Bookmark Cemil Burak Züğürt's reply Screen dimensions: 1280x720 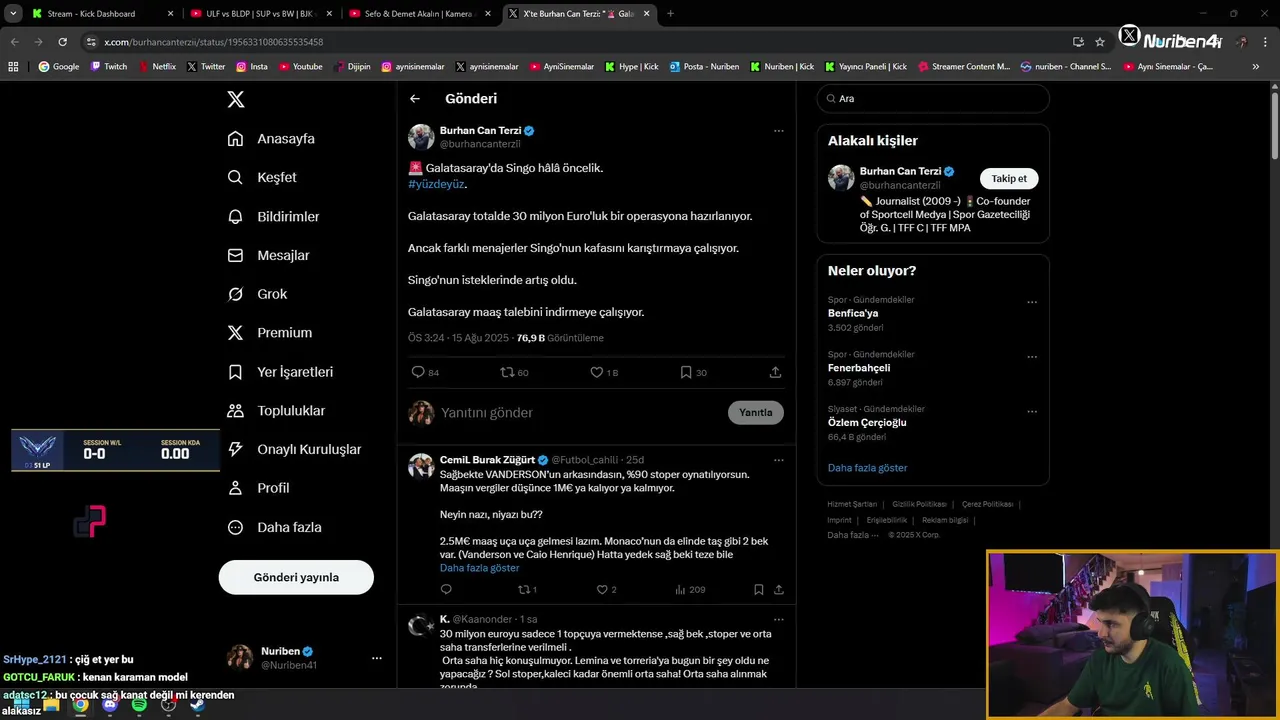click(759, 590)
